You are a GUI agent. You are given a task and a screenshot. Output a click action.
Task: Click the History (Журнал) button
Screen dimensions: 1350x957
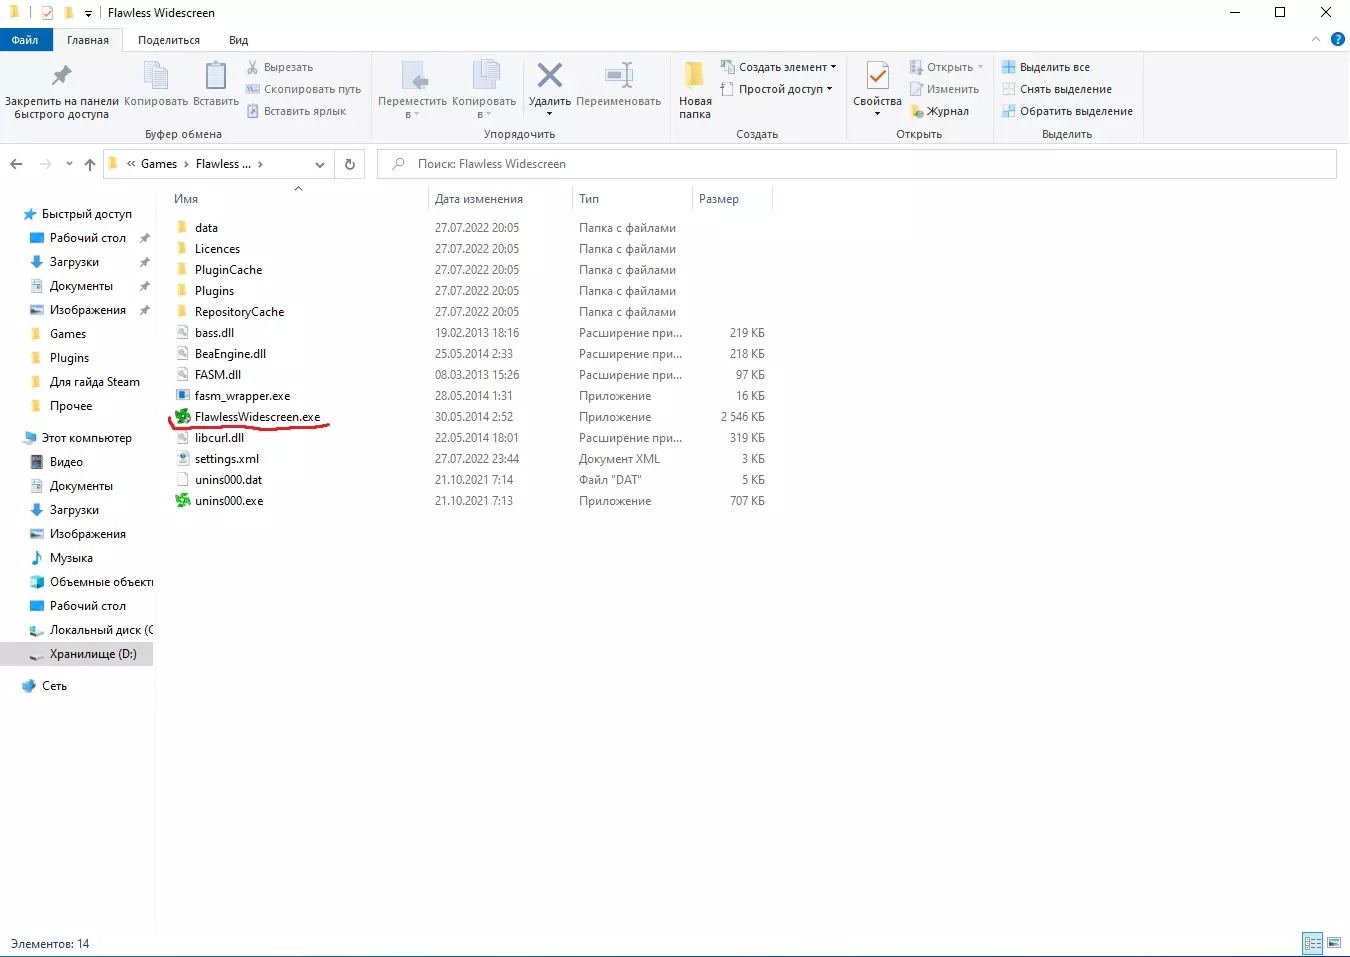[939, 111]
